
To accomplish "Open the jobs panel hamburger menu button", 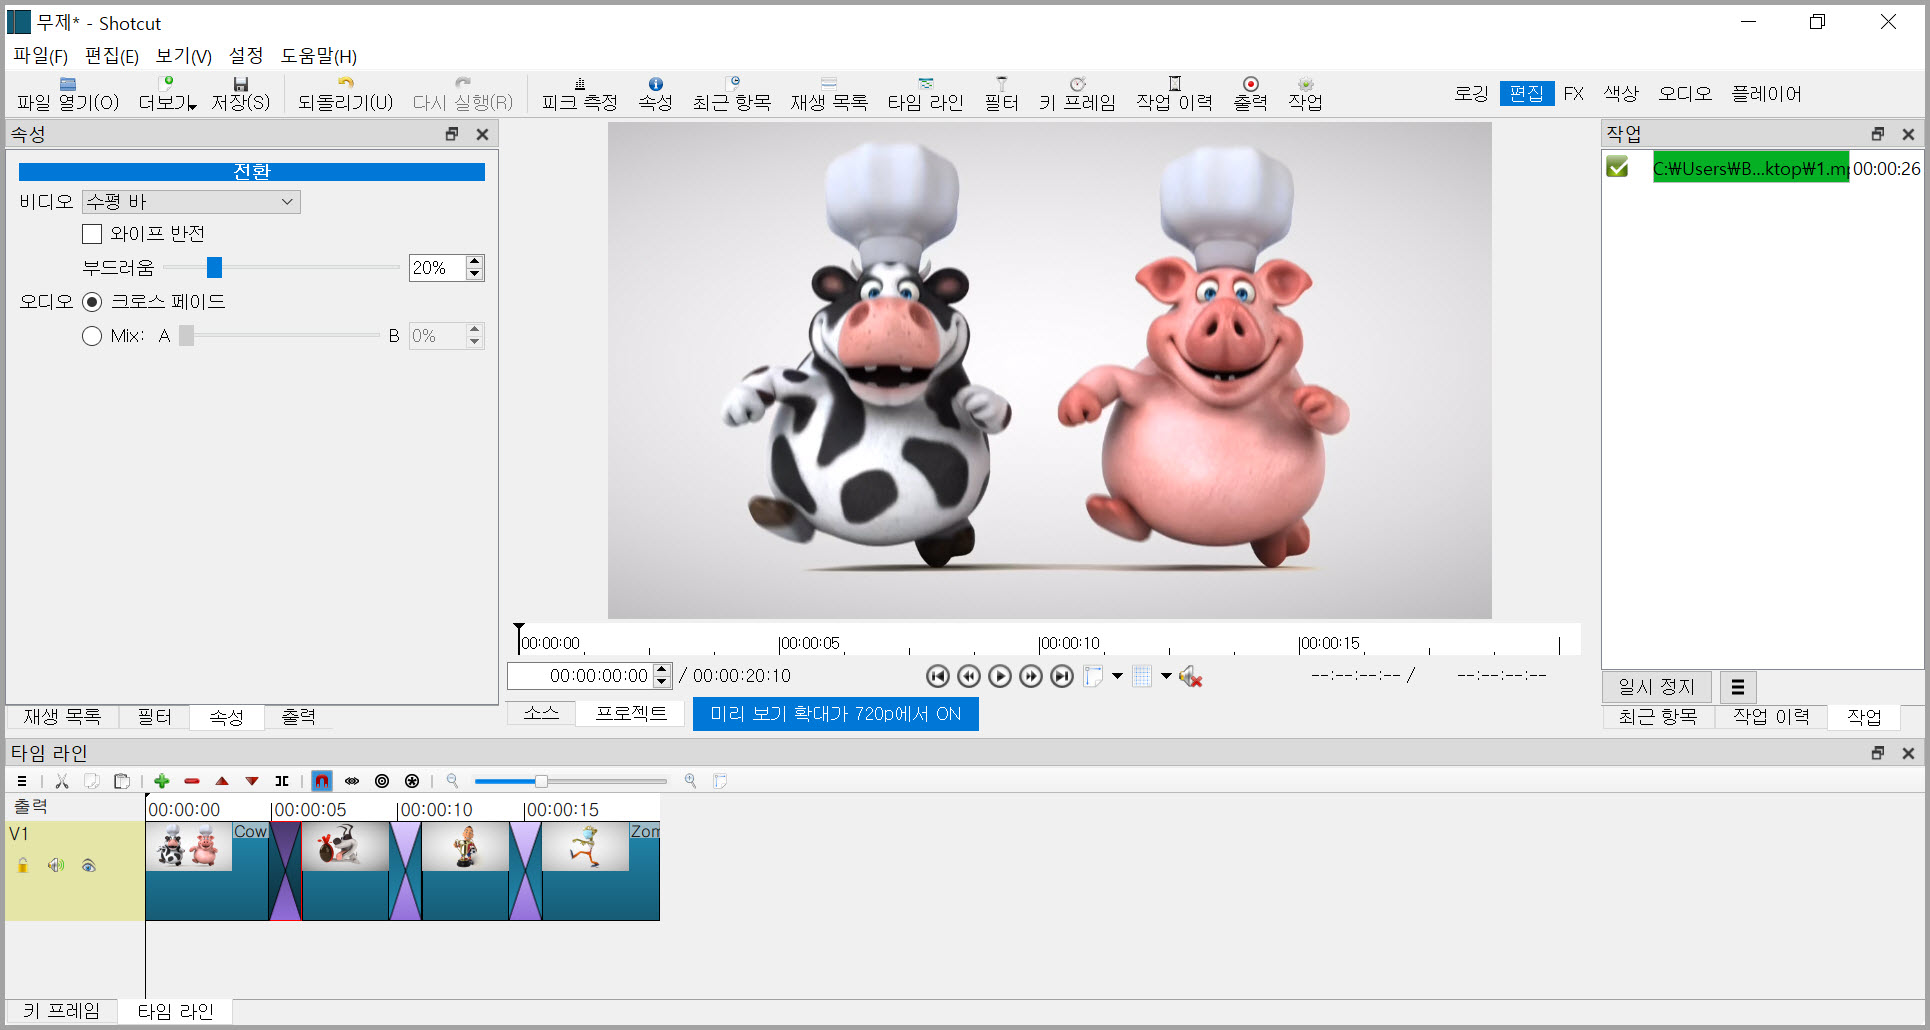I will [x=1737, y=687].
